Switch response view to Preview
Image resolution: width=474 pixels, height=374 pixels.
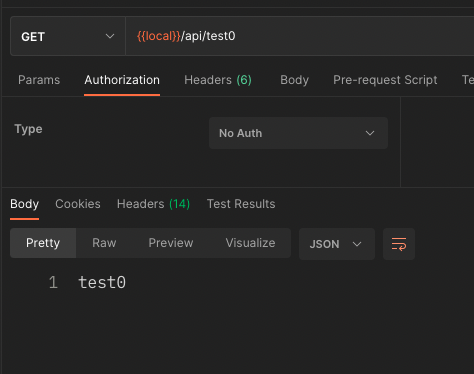(x=171, y=243)
